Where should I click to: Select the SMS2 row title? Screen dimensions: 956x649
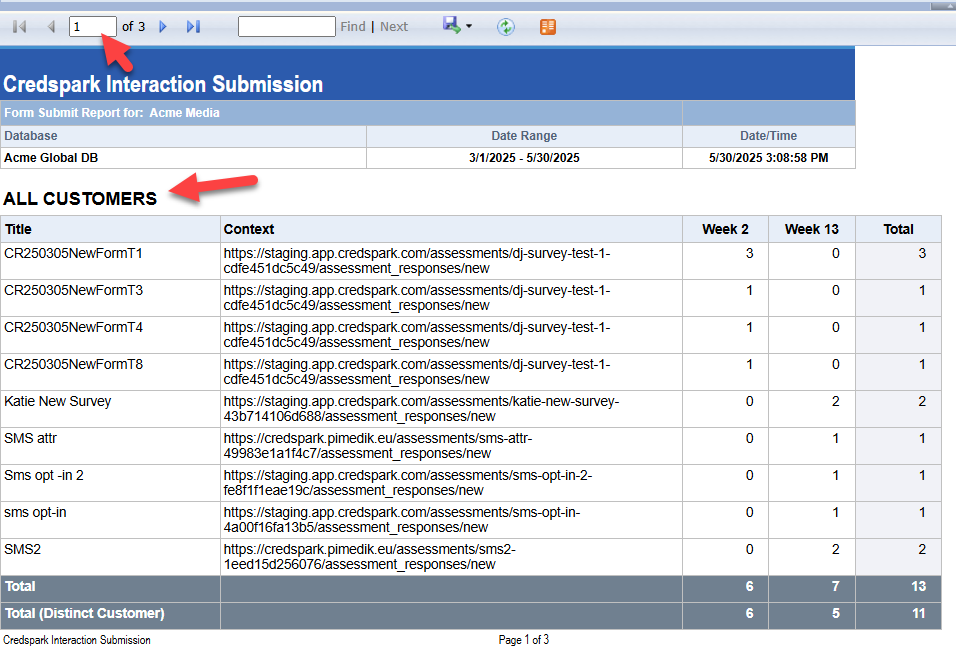[22, 550]
